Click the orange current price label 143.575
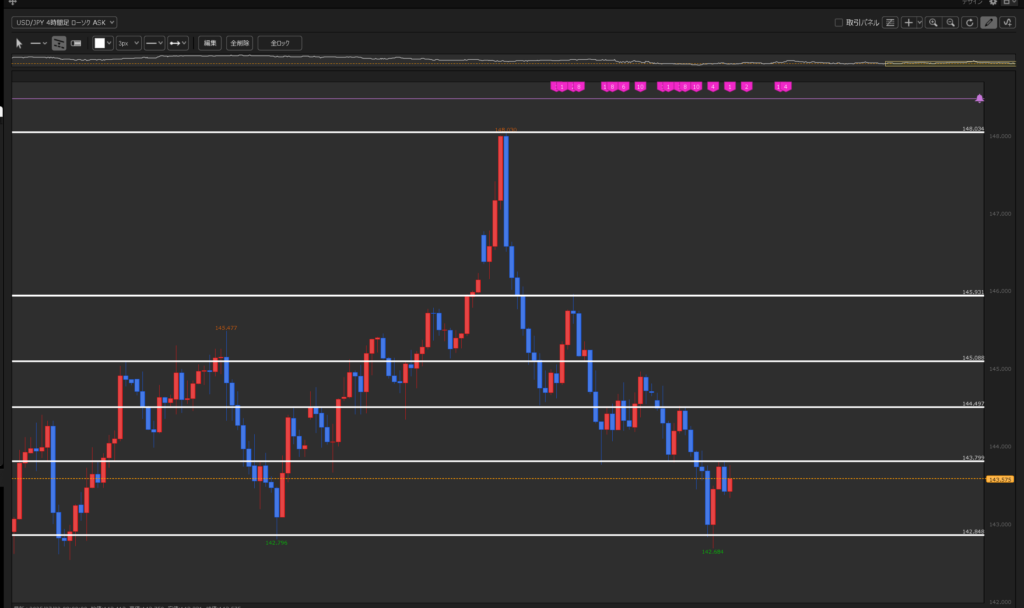 pos(999,479)
